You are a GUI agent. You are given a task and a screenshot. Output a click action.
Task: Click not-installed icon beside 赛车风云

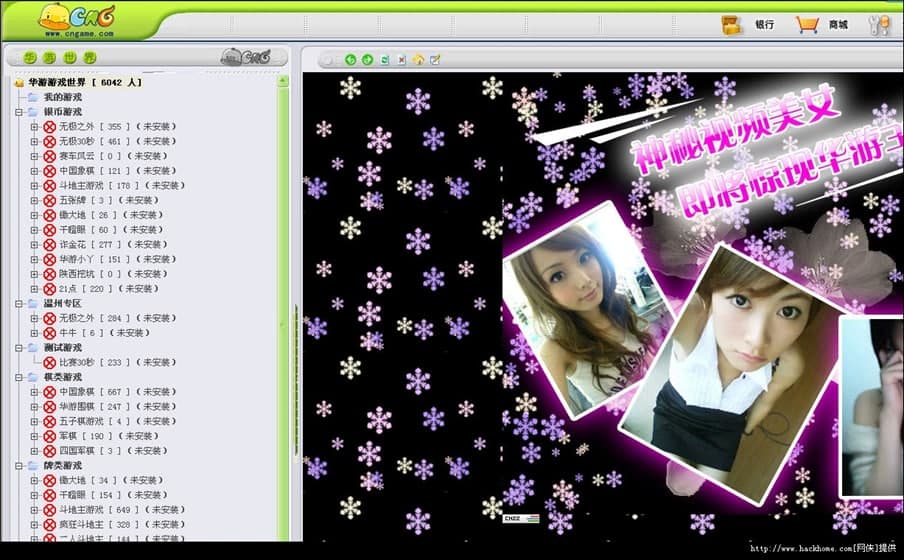tap(50, 156)
